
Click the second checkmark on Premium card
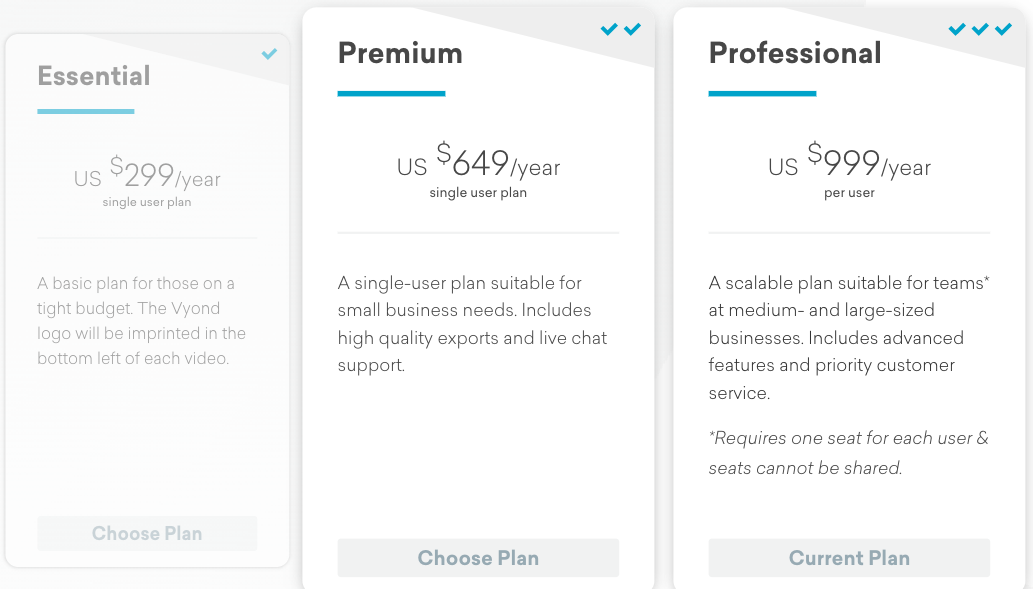[632, 29]
